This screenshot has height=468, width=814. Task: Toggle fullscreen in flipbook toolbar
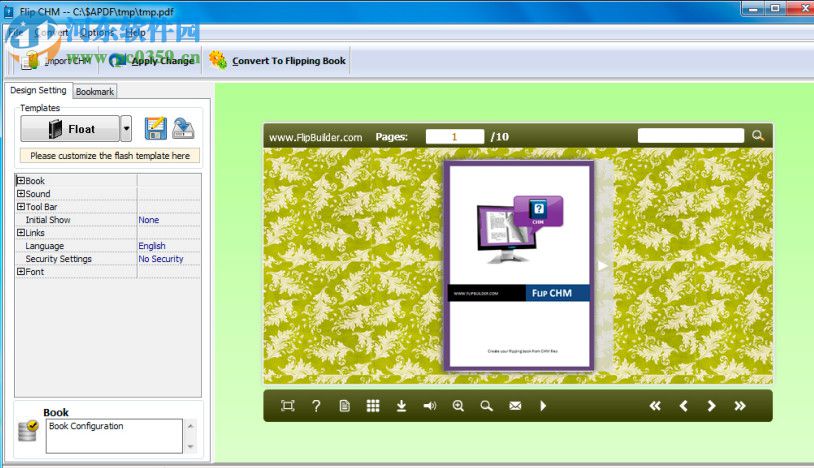coord(288,406)
